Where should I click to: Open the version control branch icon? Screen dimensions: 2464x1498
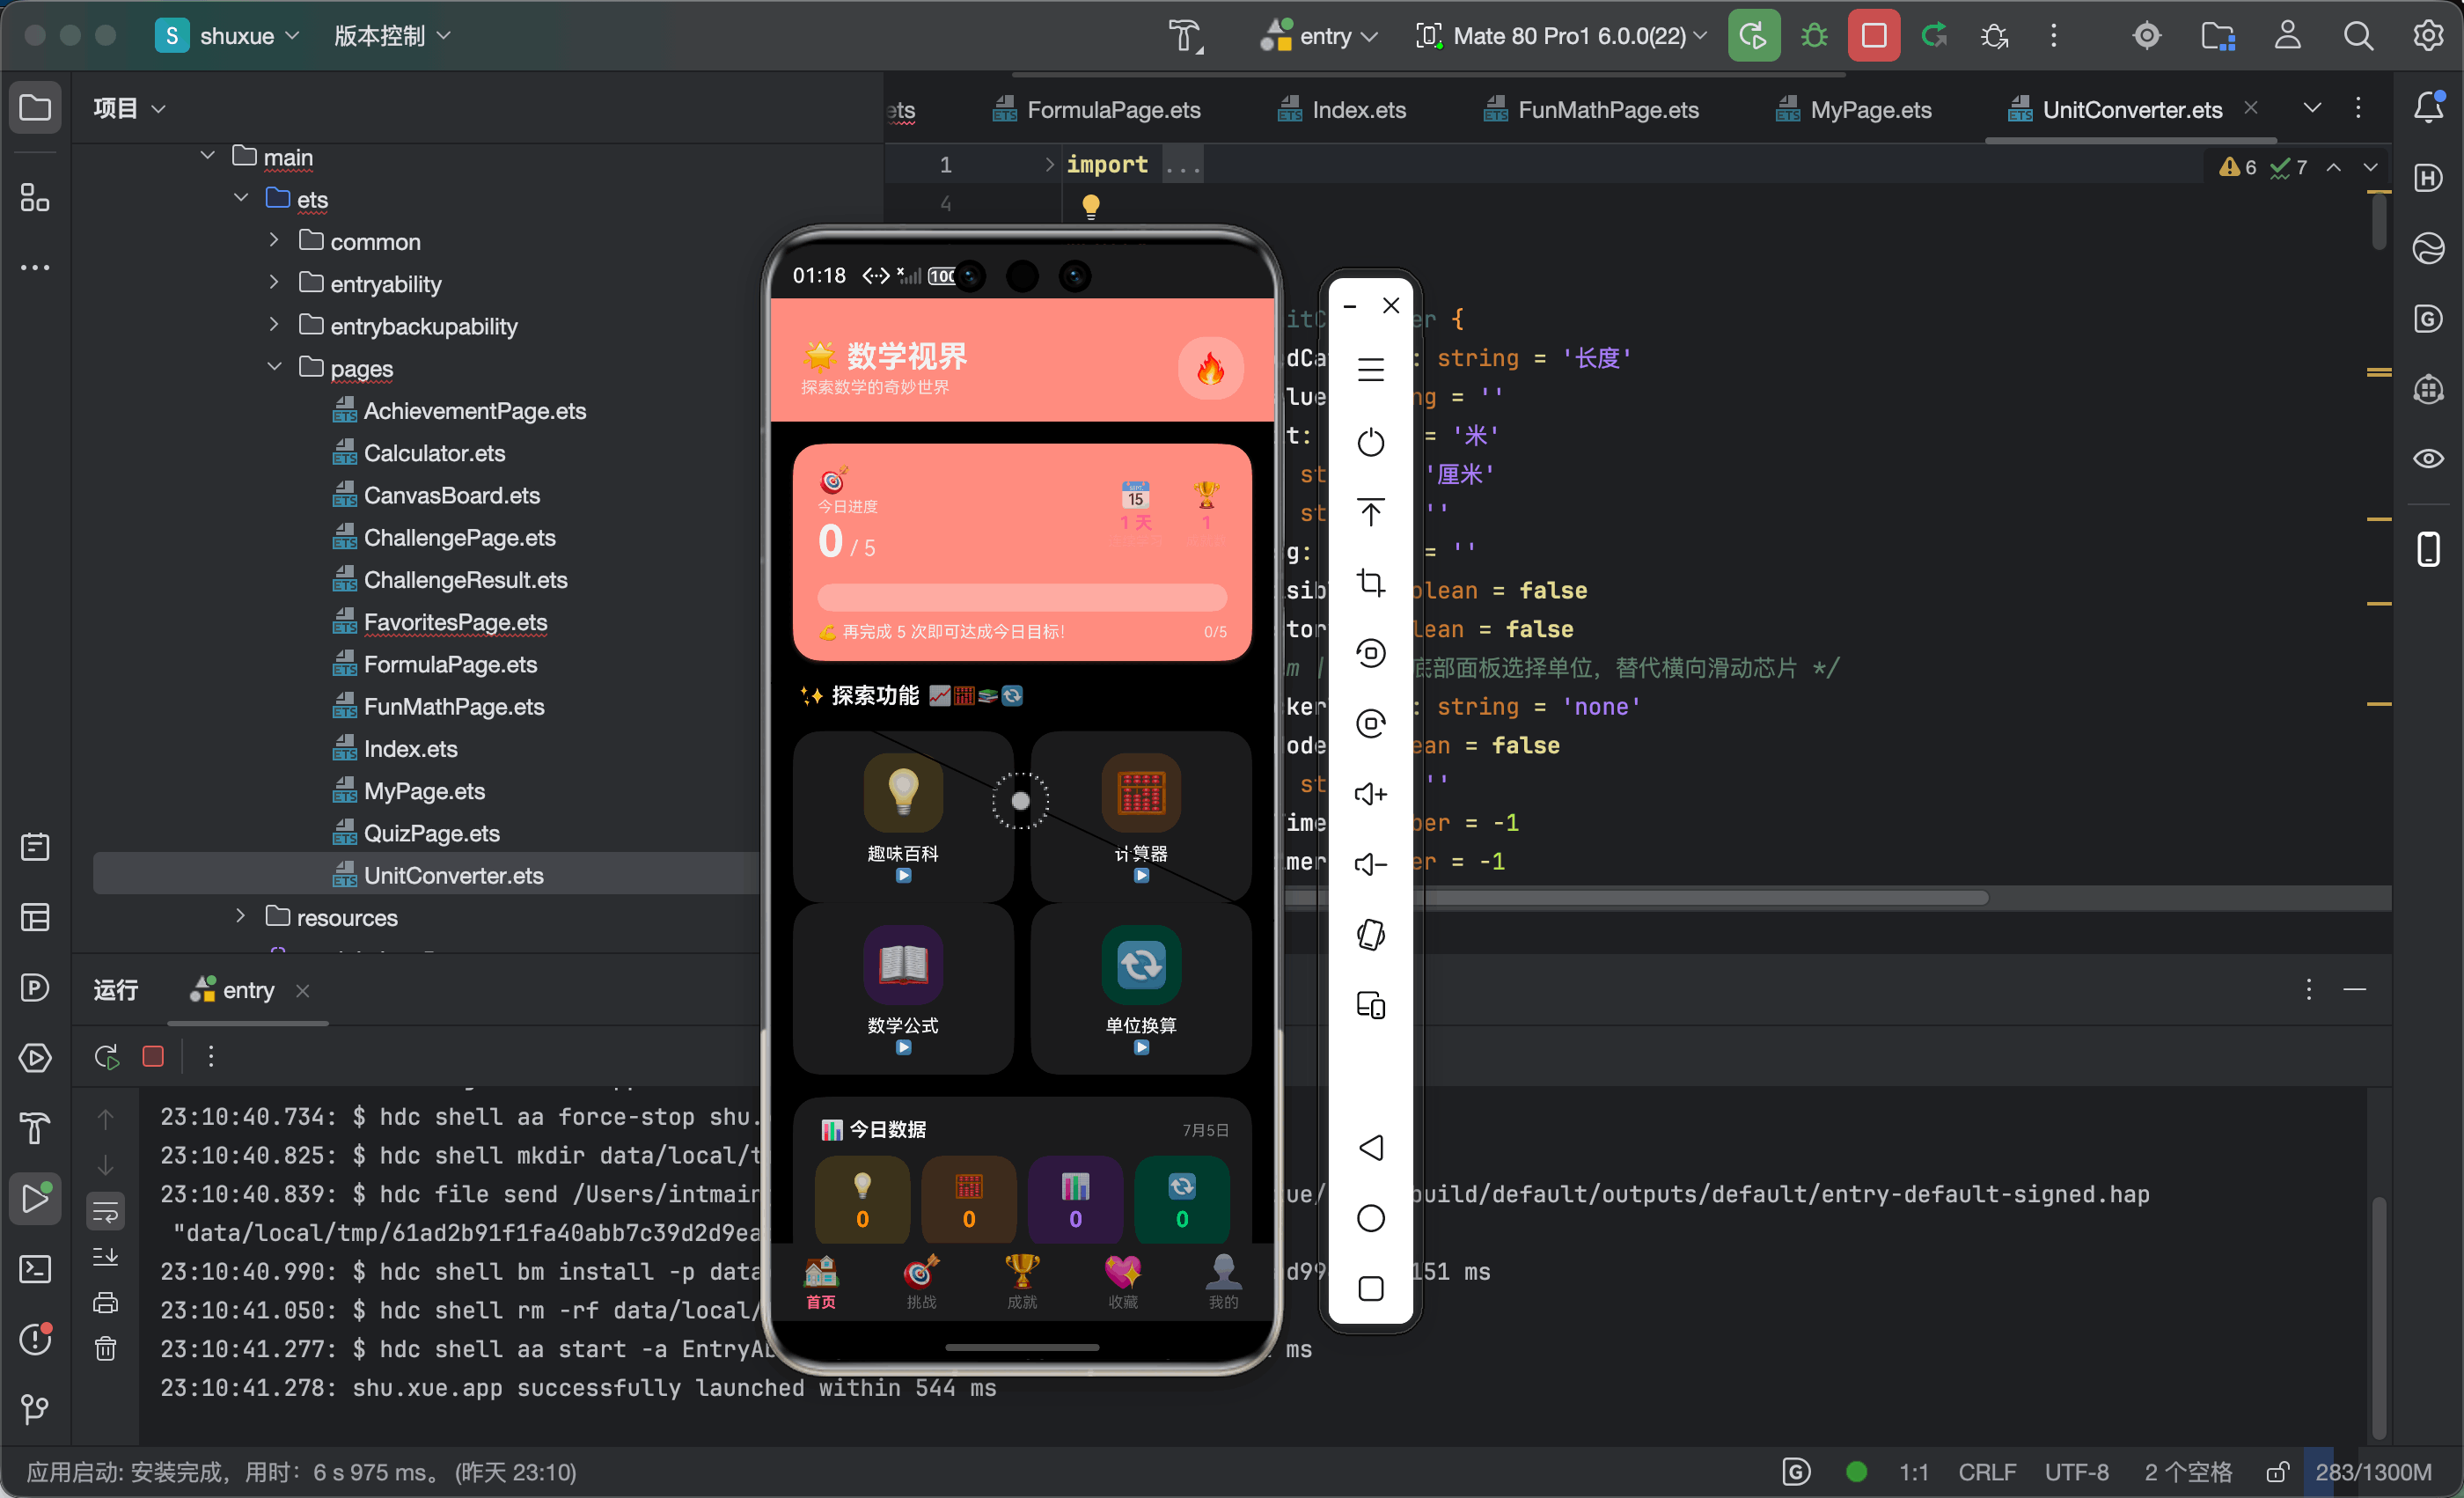(x=35, y=1409)
